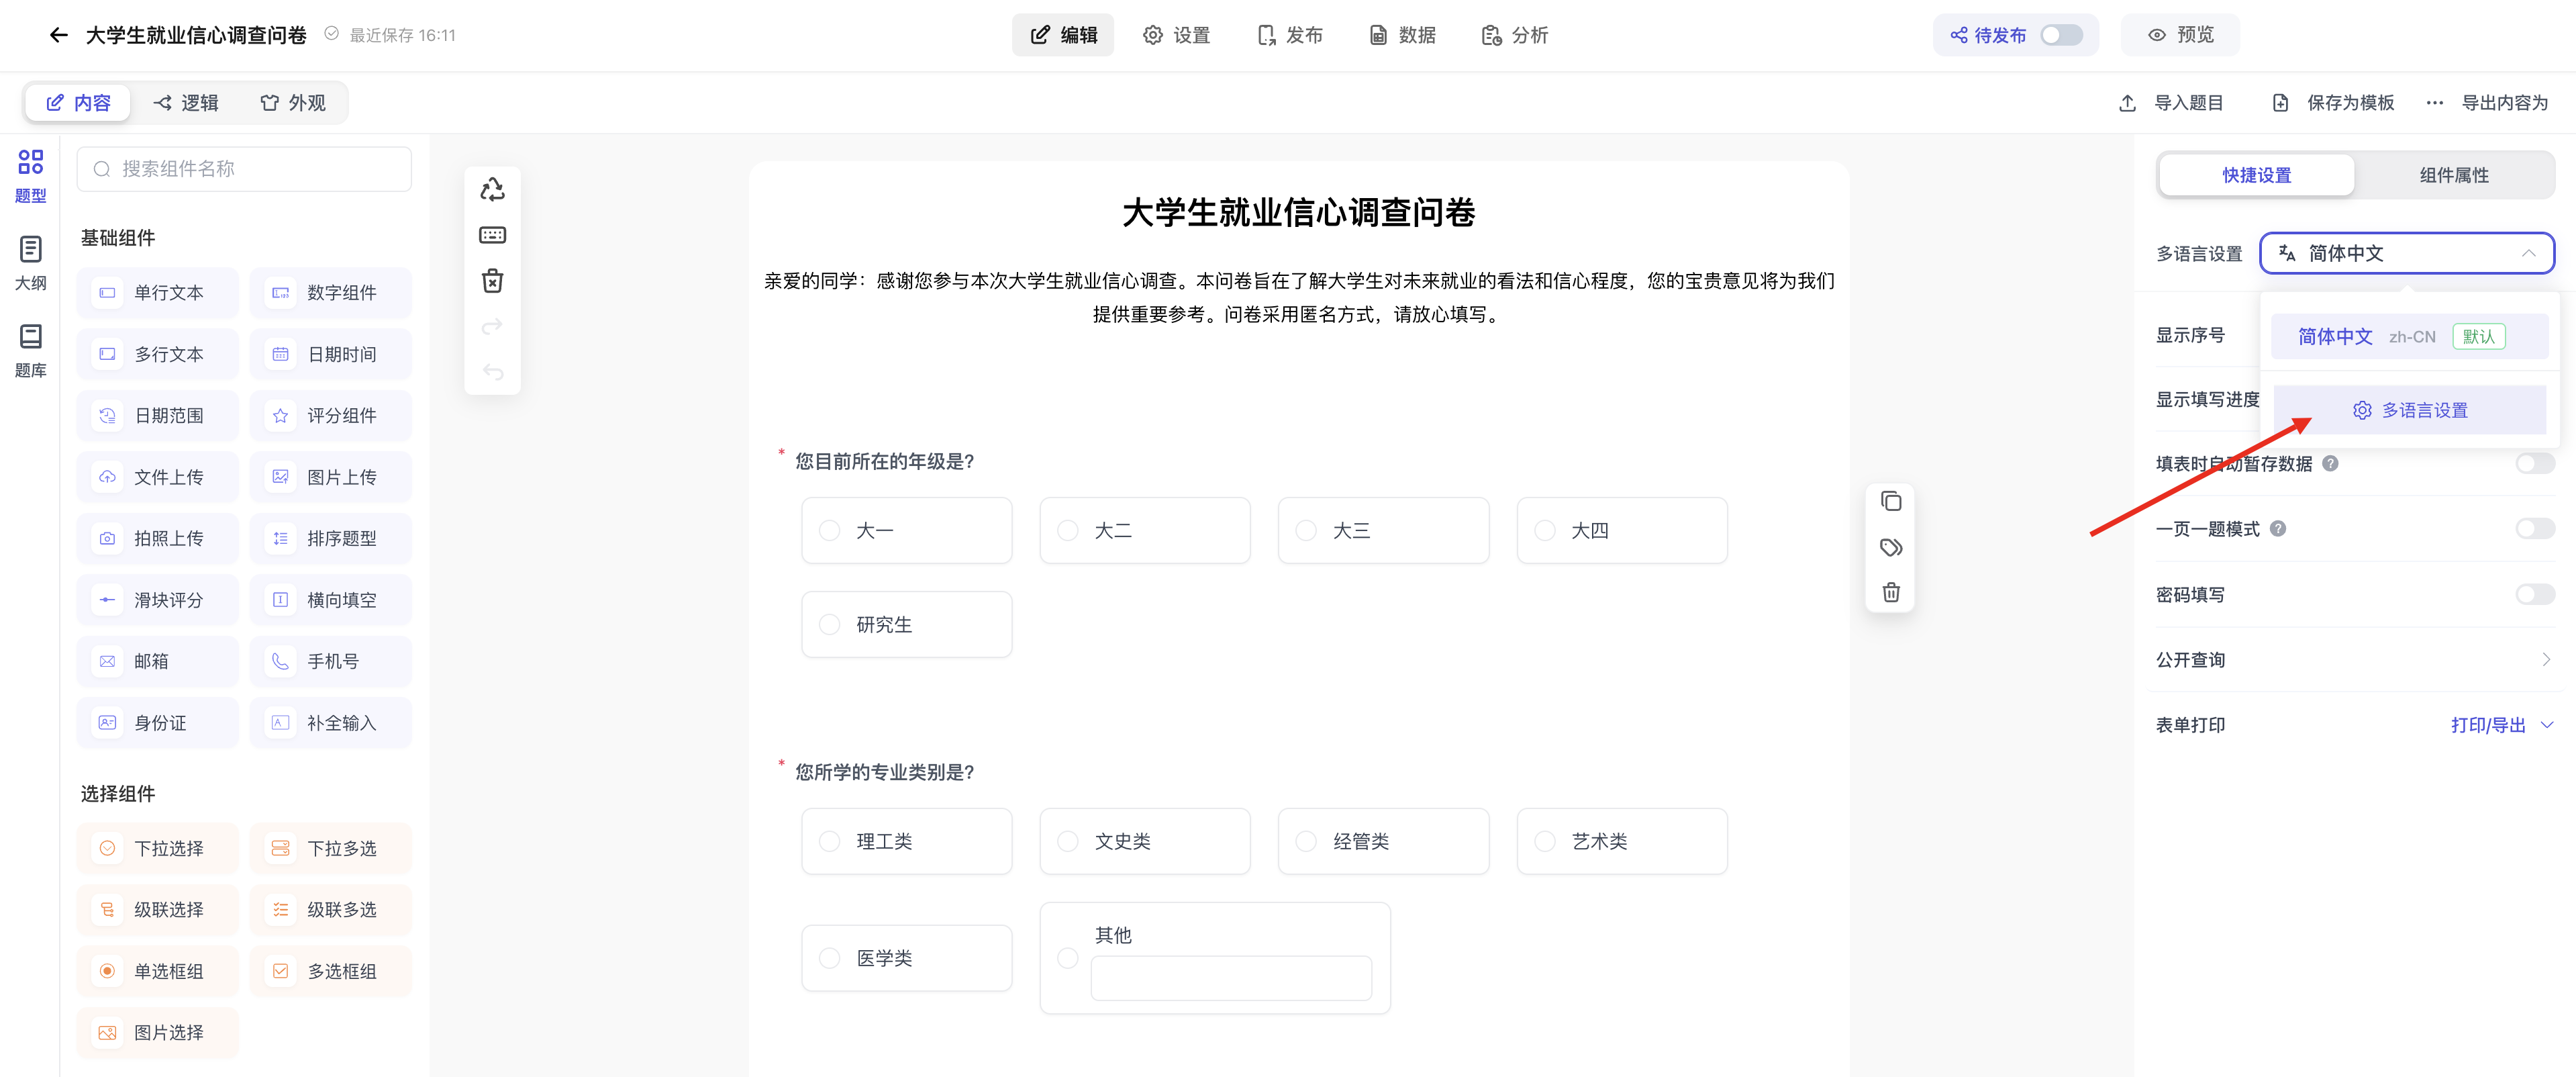Add a 手机号 component

tap(330, 661)
